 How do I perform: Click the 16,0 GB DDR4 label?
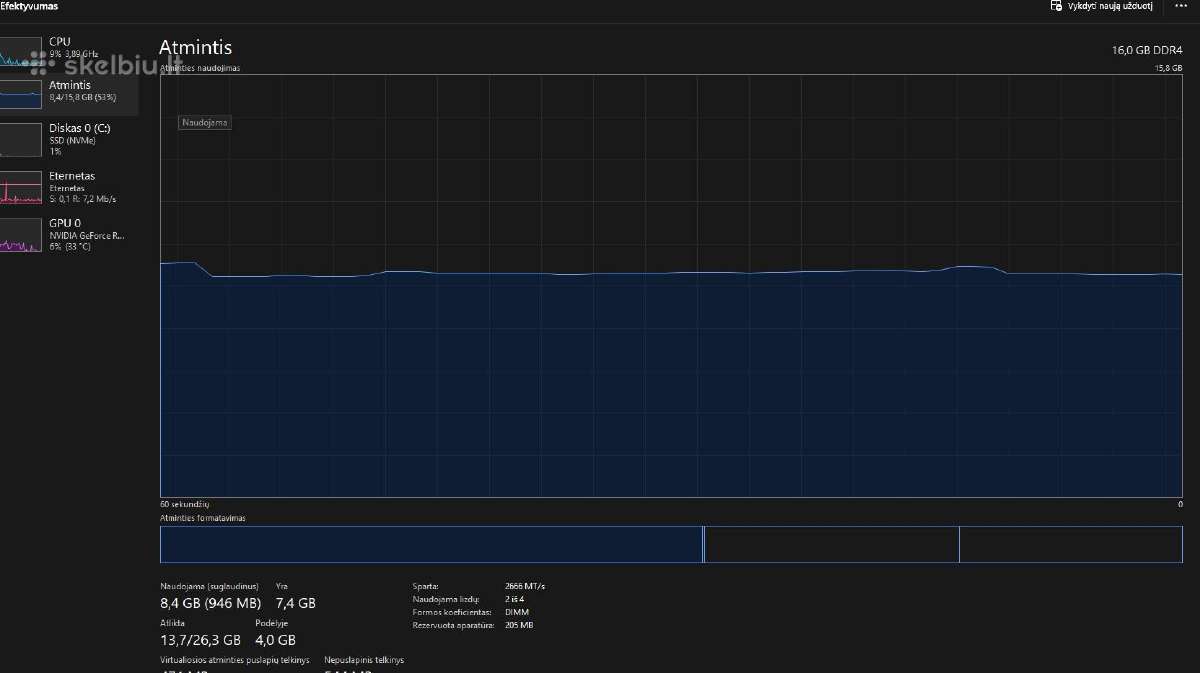(1147, 49)
